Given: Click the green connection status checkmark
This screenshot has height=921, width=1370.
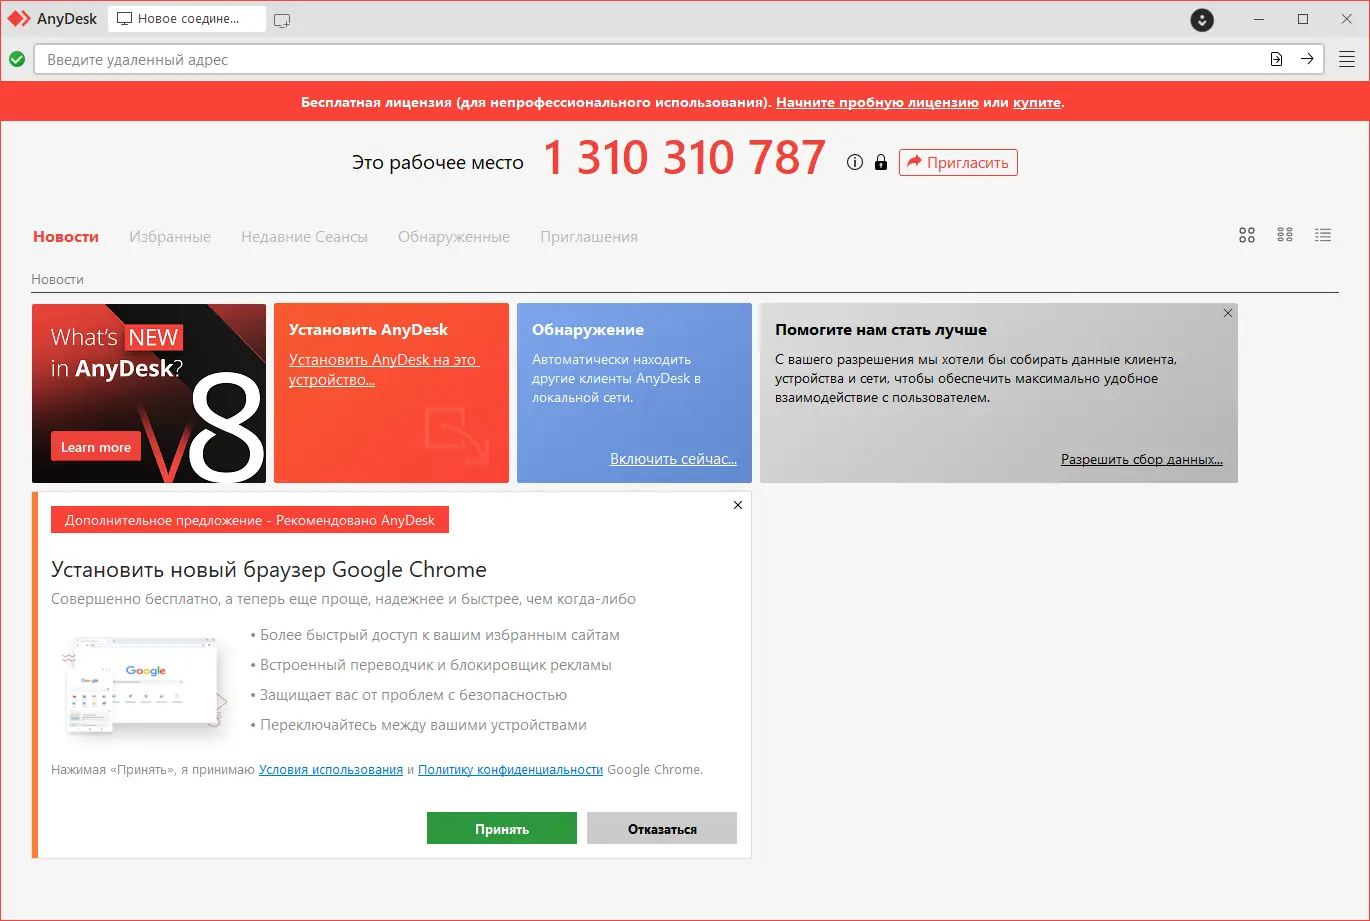Looking at the screenshot, I should (17, 59).
